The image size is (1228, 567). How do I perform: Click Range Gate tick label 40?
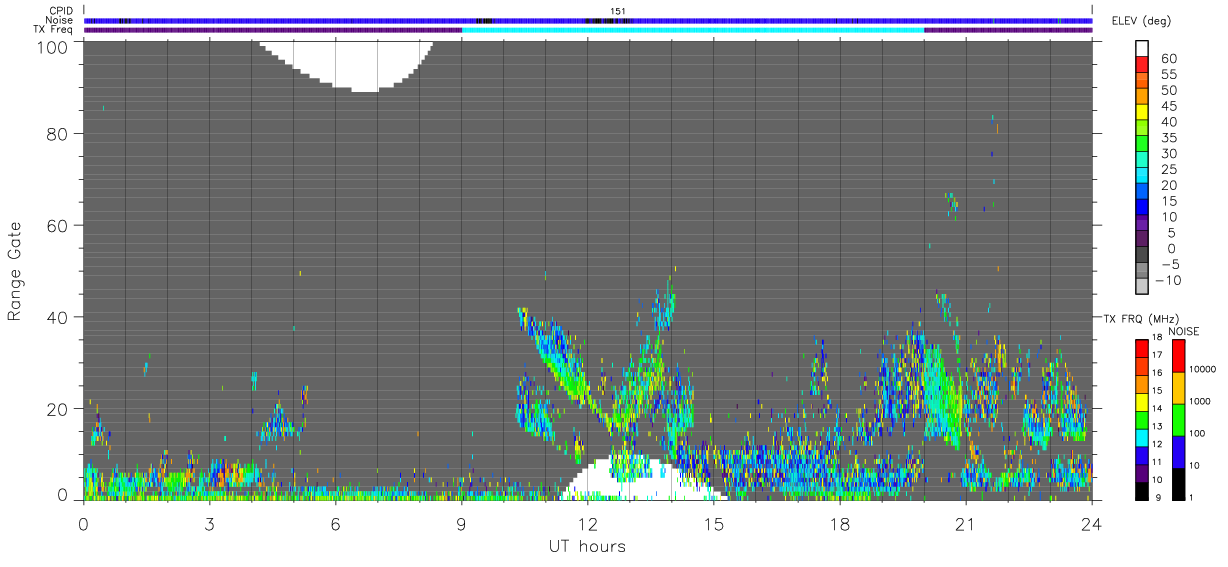pyautogui.click(x=57, y=317)
